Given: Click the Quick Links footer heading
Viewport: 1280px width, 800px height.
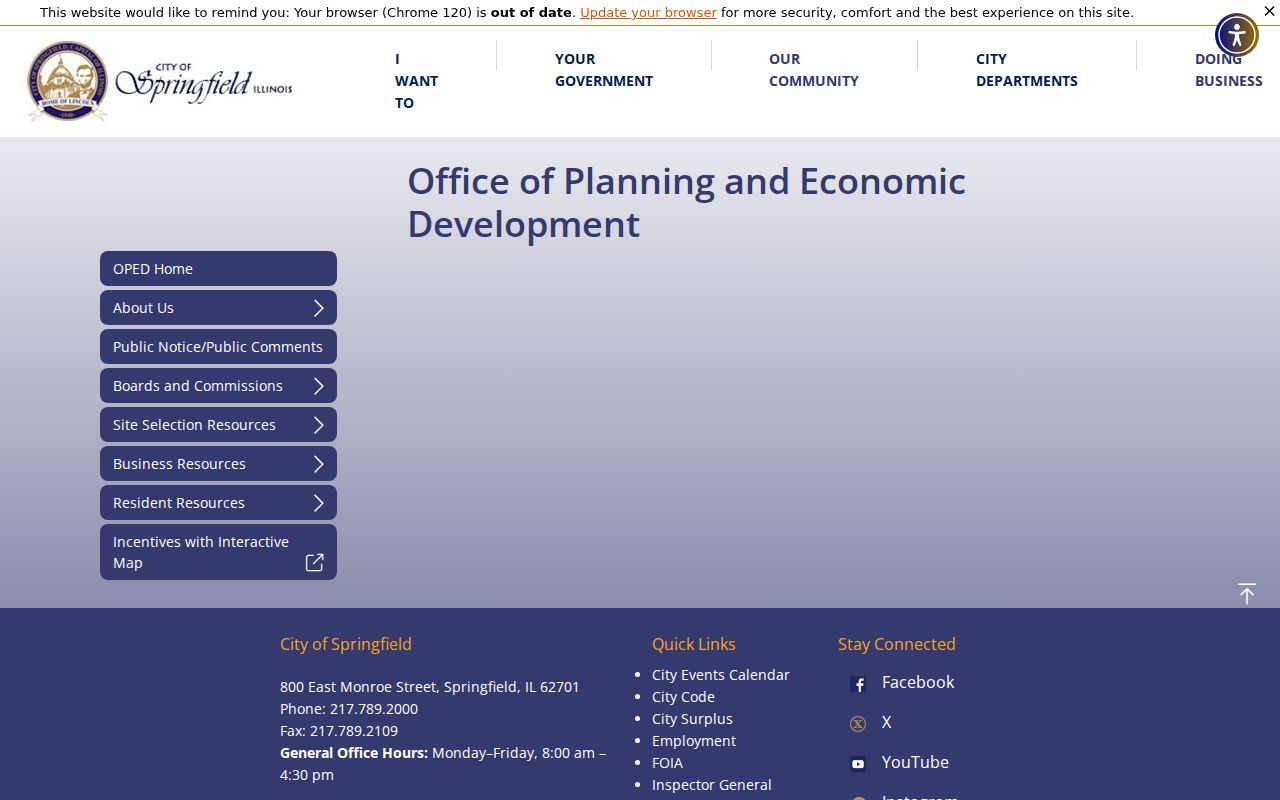Looking at the screenshot, I should click(x=694, y=644).
